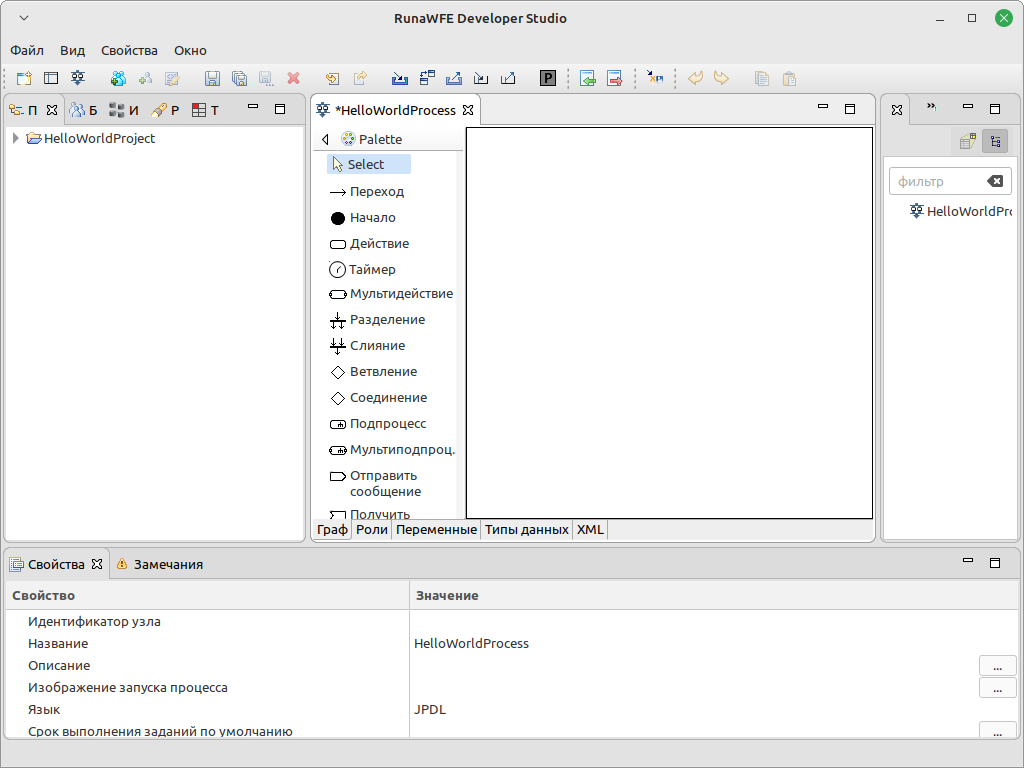Image resolution: width=1024 pixels, height=768 pixels.
Task: Select the Действие palette tool
Action: point(370,244)
